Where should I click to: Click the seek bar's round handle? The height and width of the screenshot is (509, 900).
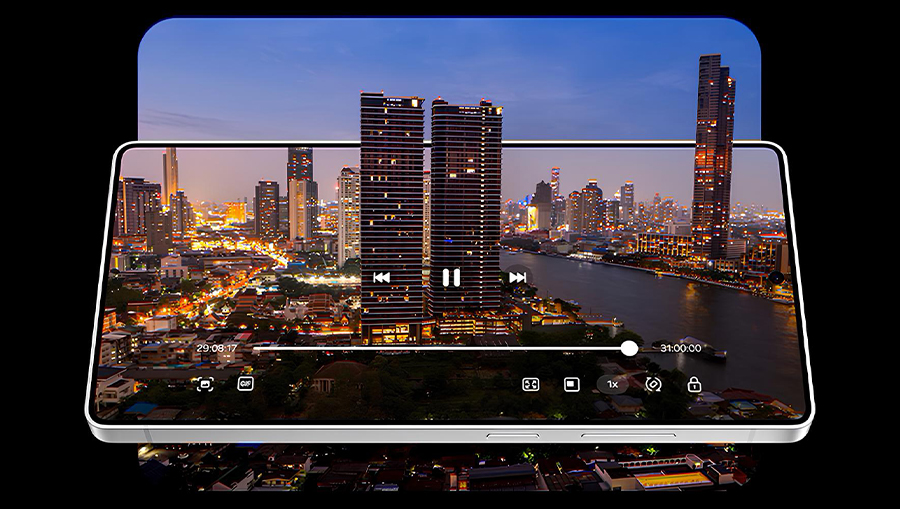coord(629,348)
